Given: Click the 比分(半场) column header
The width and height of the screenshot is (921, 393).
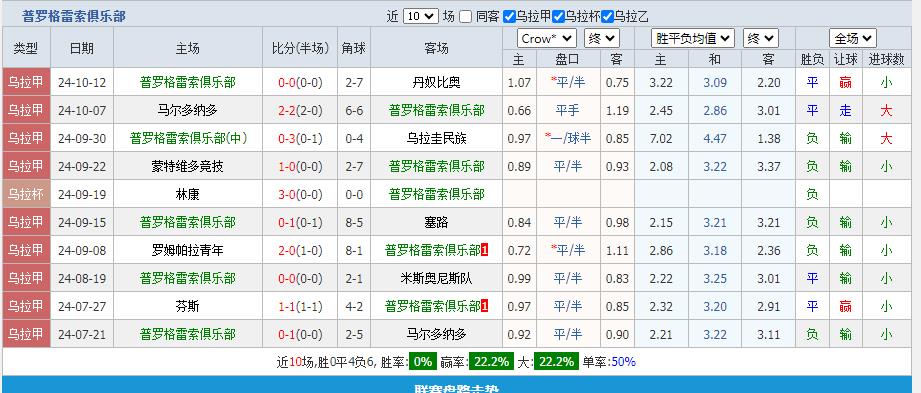Looking at the screenshot, I should click(300, 48).
